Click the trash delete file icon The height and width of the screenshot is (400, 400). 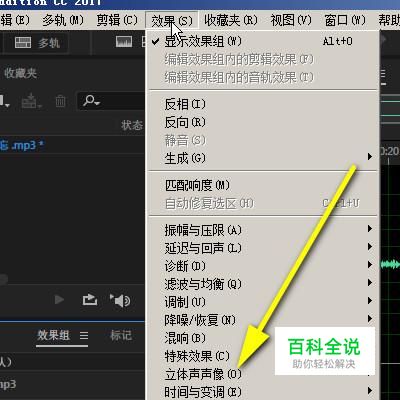(x=60, y=101)
